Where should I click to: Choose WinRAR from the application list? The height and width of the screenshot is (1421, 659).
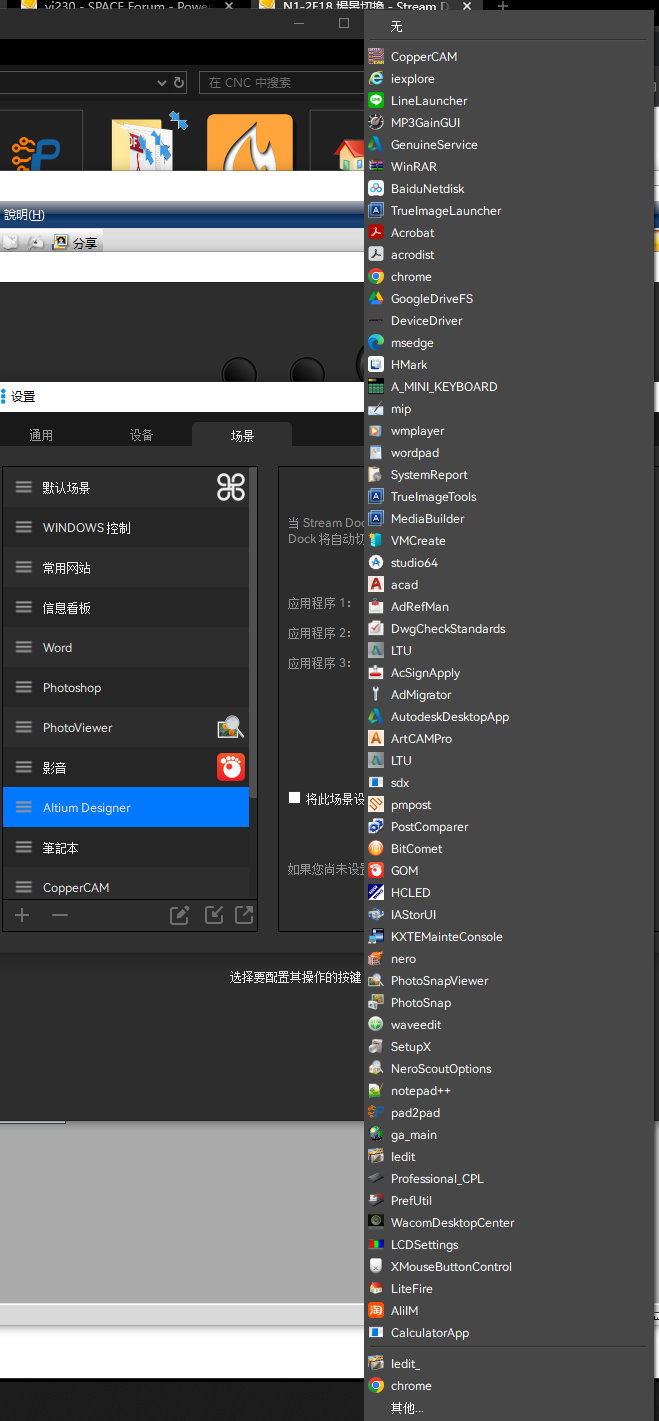[x=511, y=166]
